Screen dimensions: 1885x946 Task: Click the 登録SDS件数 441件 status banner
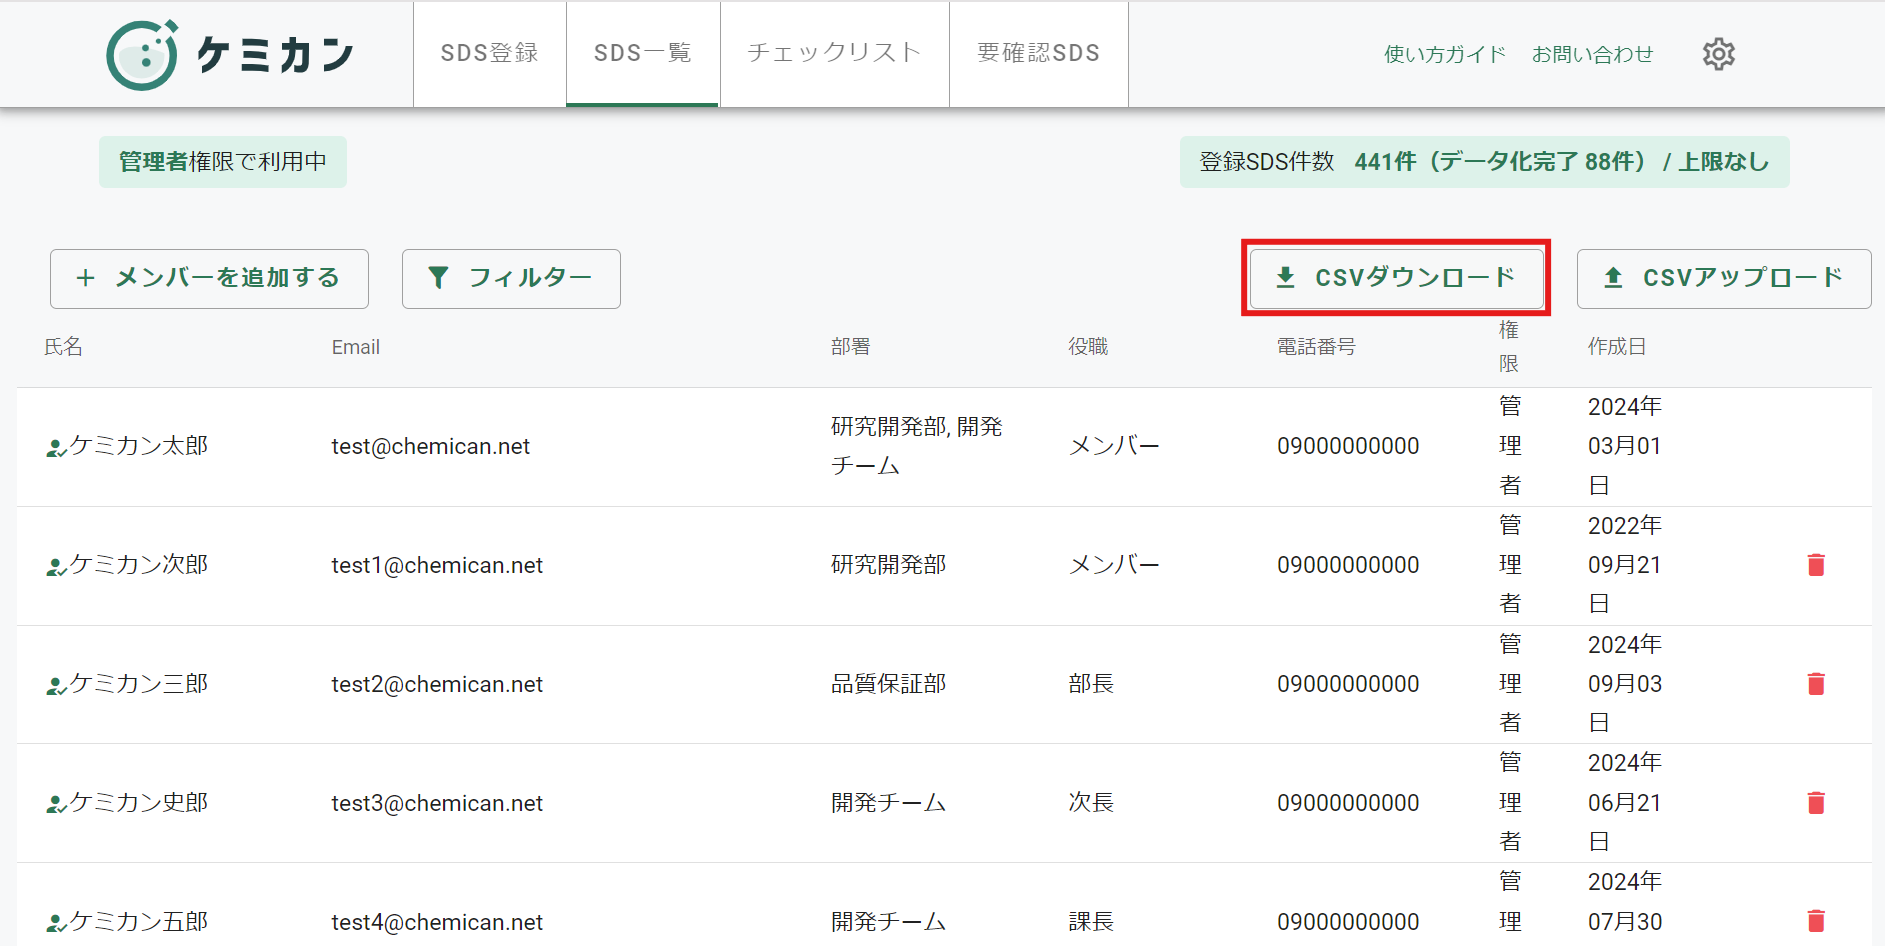[1485, 162]
